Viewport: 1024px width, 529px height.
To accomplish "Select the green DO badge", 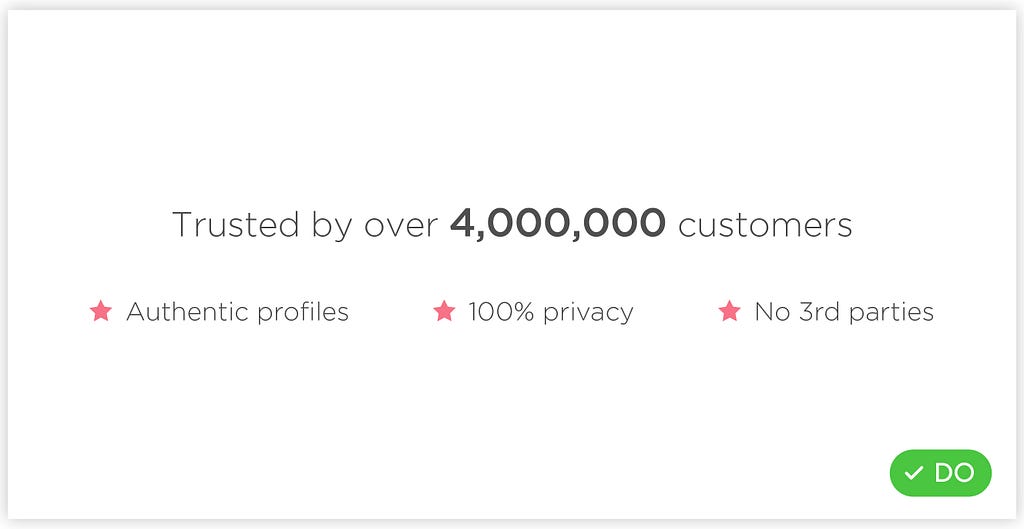I will [940, 473].
